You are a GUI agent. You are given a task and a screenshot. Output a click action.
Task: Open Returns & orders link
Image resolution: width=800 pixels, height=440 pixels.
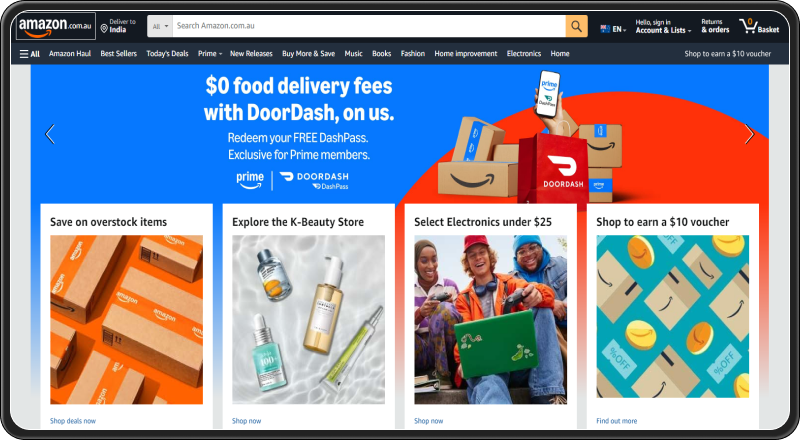715,26
